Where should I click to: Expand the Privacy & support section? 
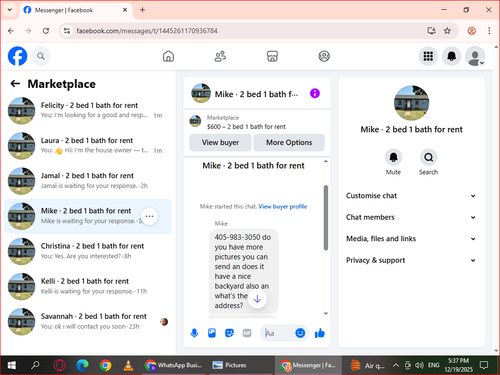(x=411, y=260)
